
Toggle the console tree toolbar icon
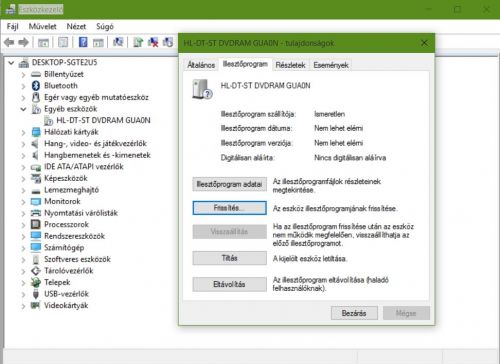tap(43, 43)
